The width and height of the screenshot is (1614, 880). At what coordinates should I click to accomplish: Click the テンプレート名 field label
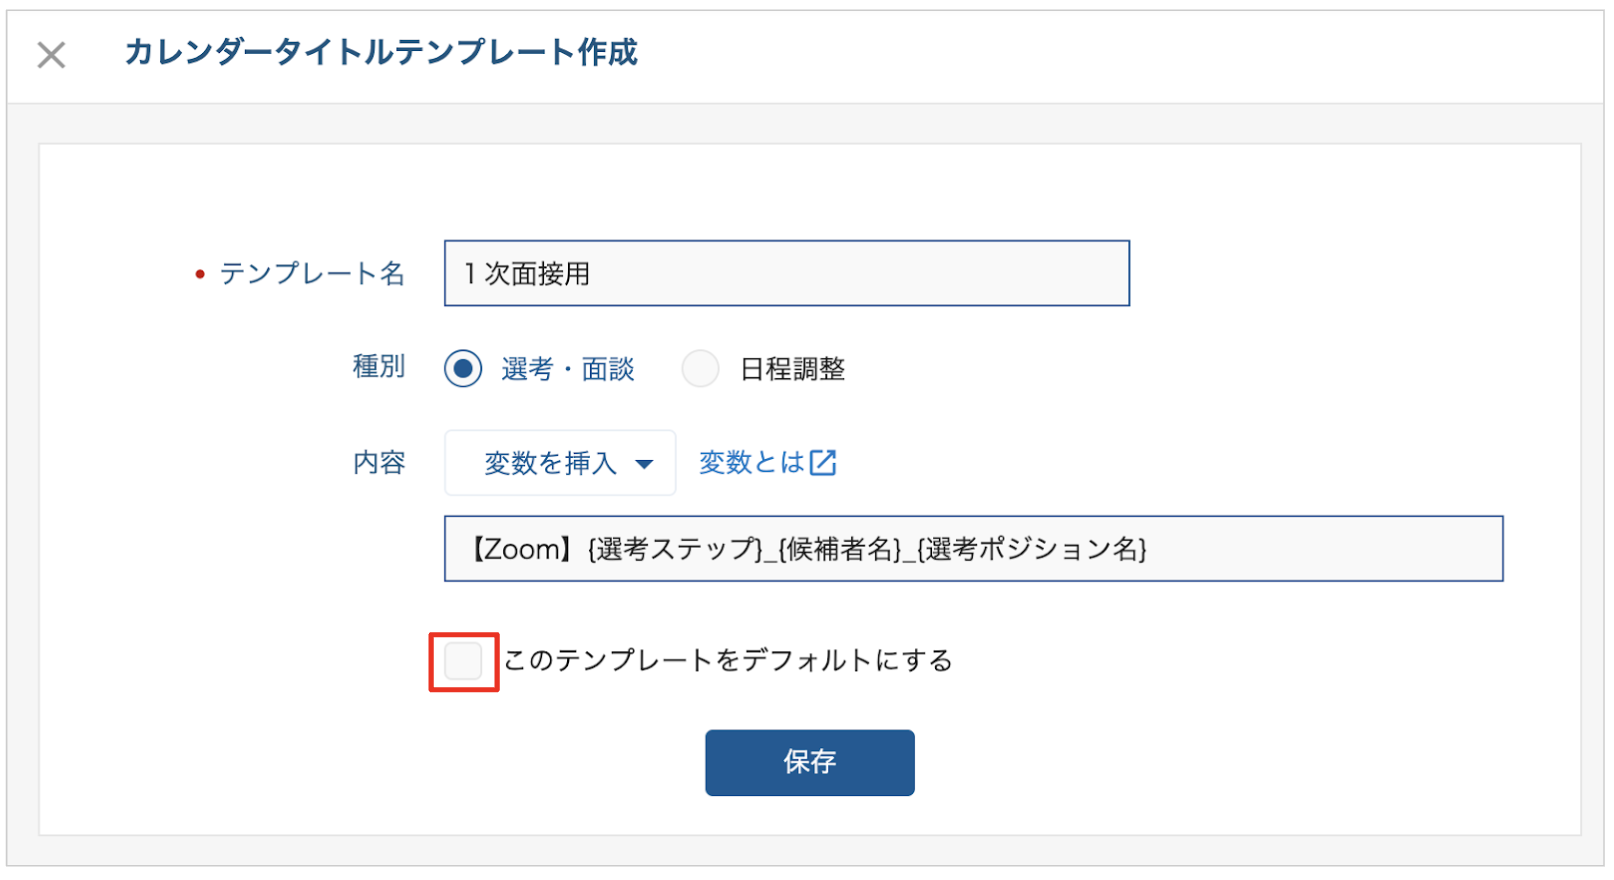pyautogui.click(x=312, y=273)
